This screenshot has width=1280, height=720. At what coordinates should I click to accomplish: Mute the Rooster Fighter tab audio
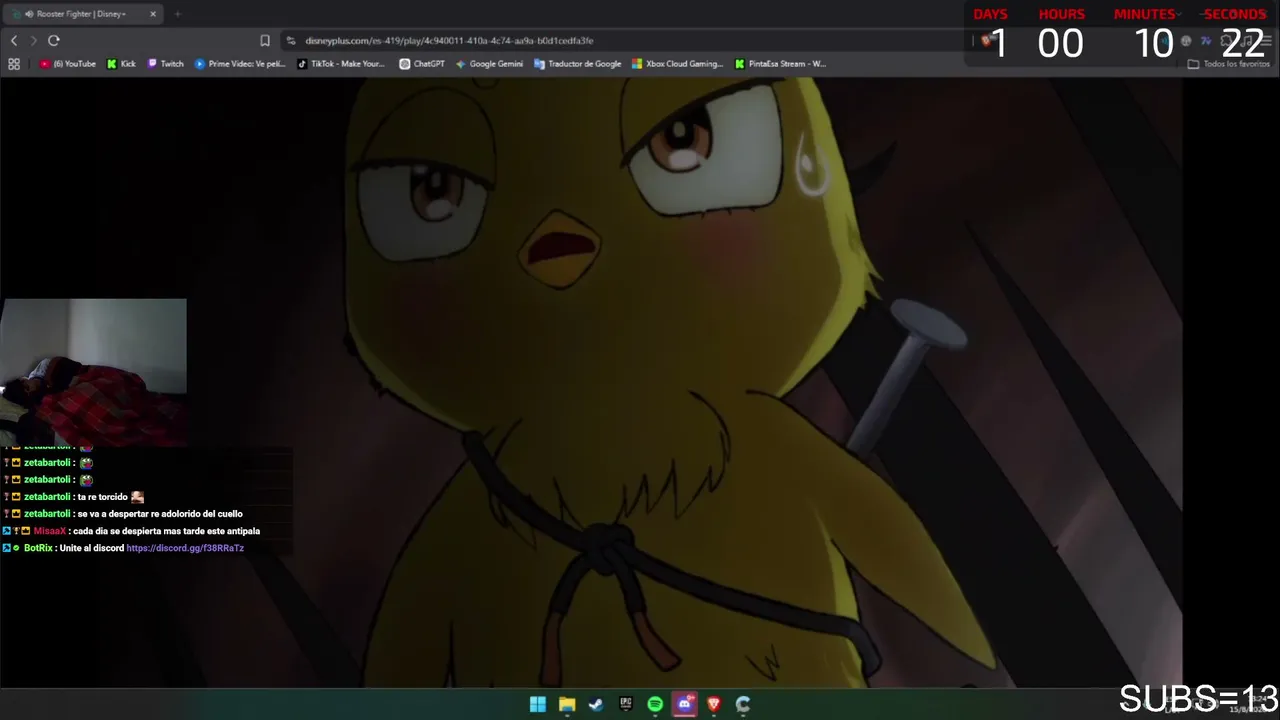click(29, 14)
